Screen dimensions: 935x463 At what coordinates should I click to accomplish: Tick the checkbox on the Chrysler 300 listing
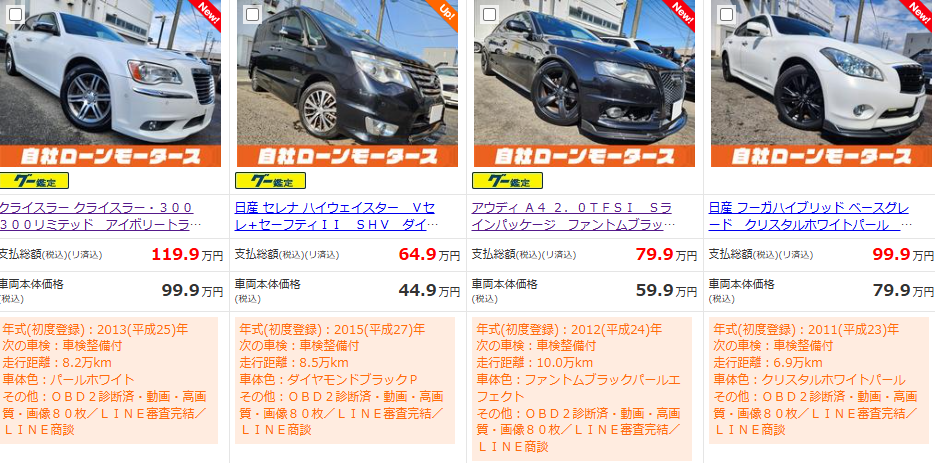point(15,14)
